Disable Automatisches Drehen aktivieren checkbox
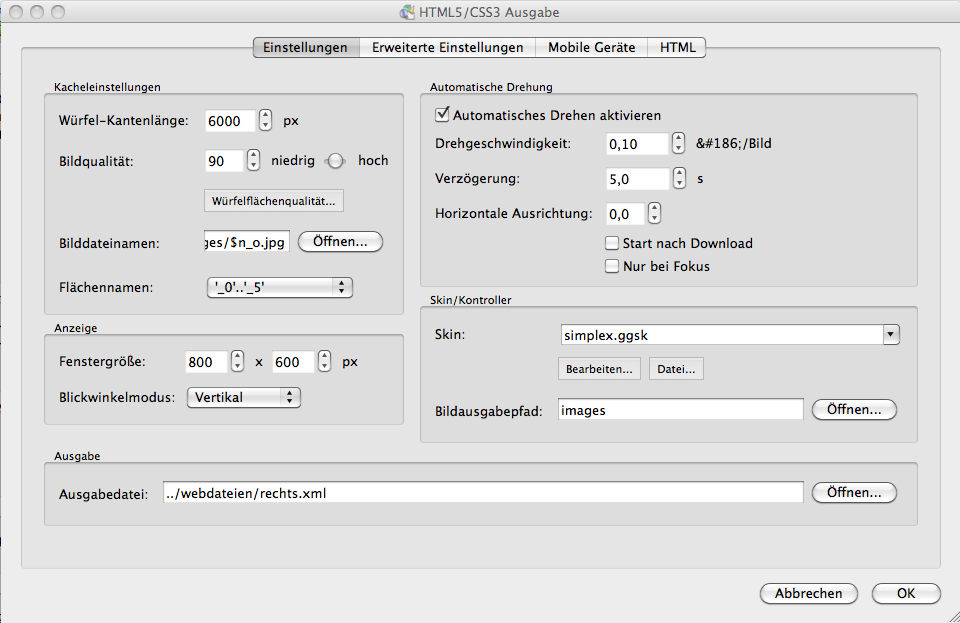The image size is (960, 623). tap(443, 115)
